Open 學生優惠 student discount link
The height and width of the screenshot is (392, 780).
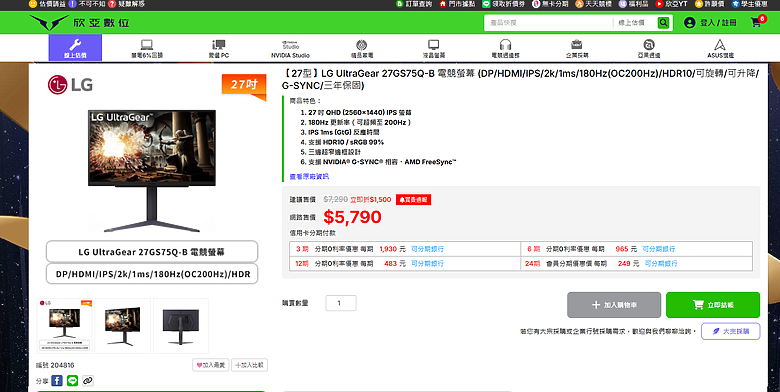(x=749, y=4)
